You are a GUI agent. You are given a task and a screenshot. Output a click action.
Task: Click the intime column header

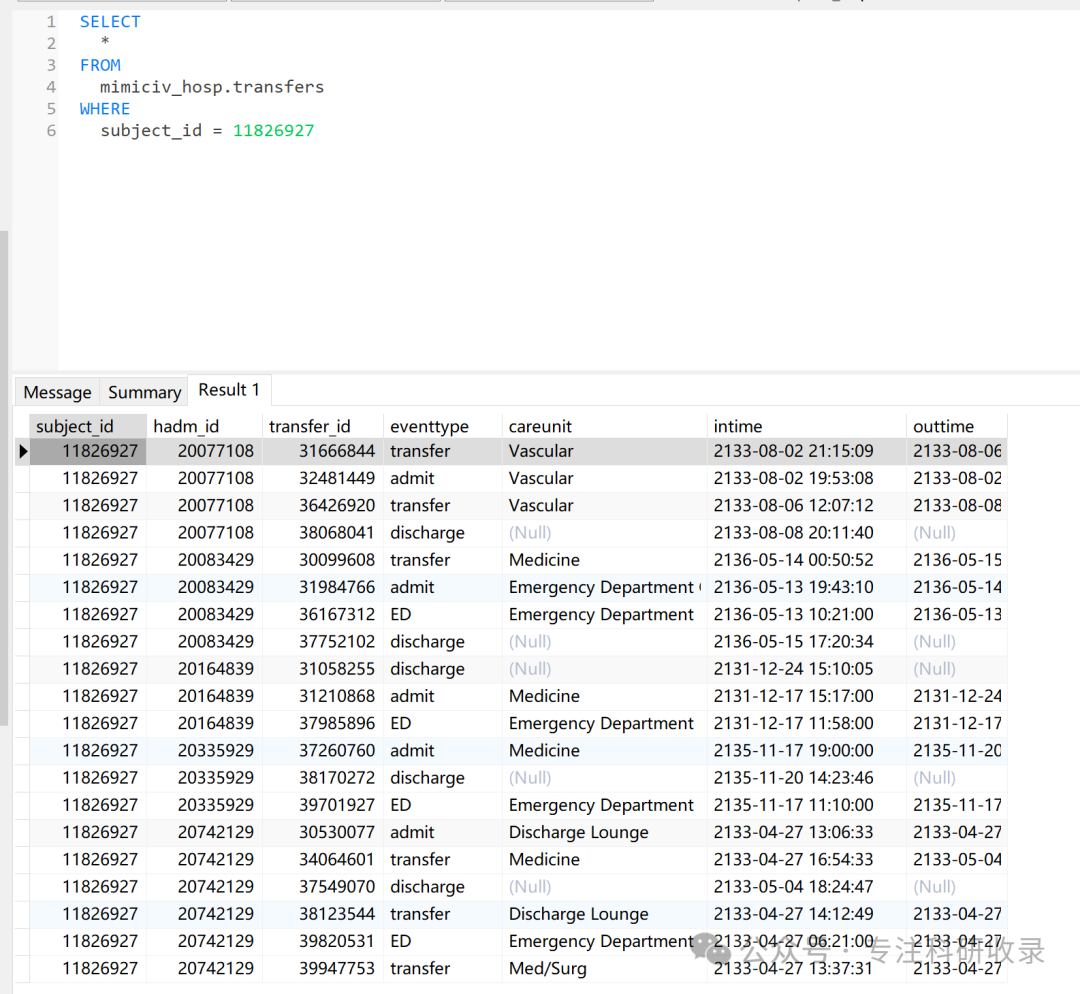point(807,426)
